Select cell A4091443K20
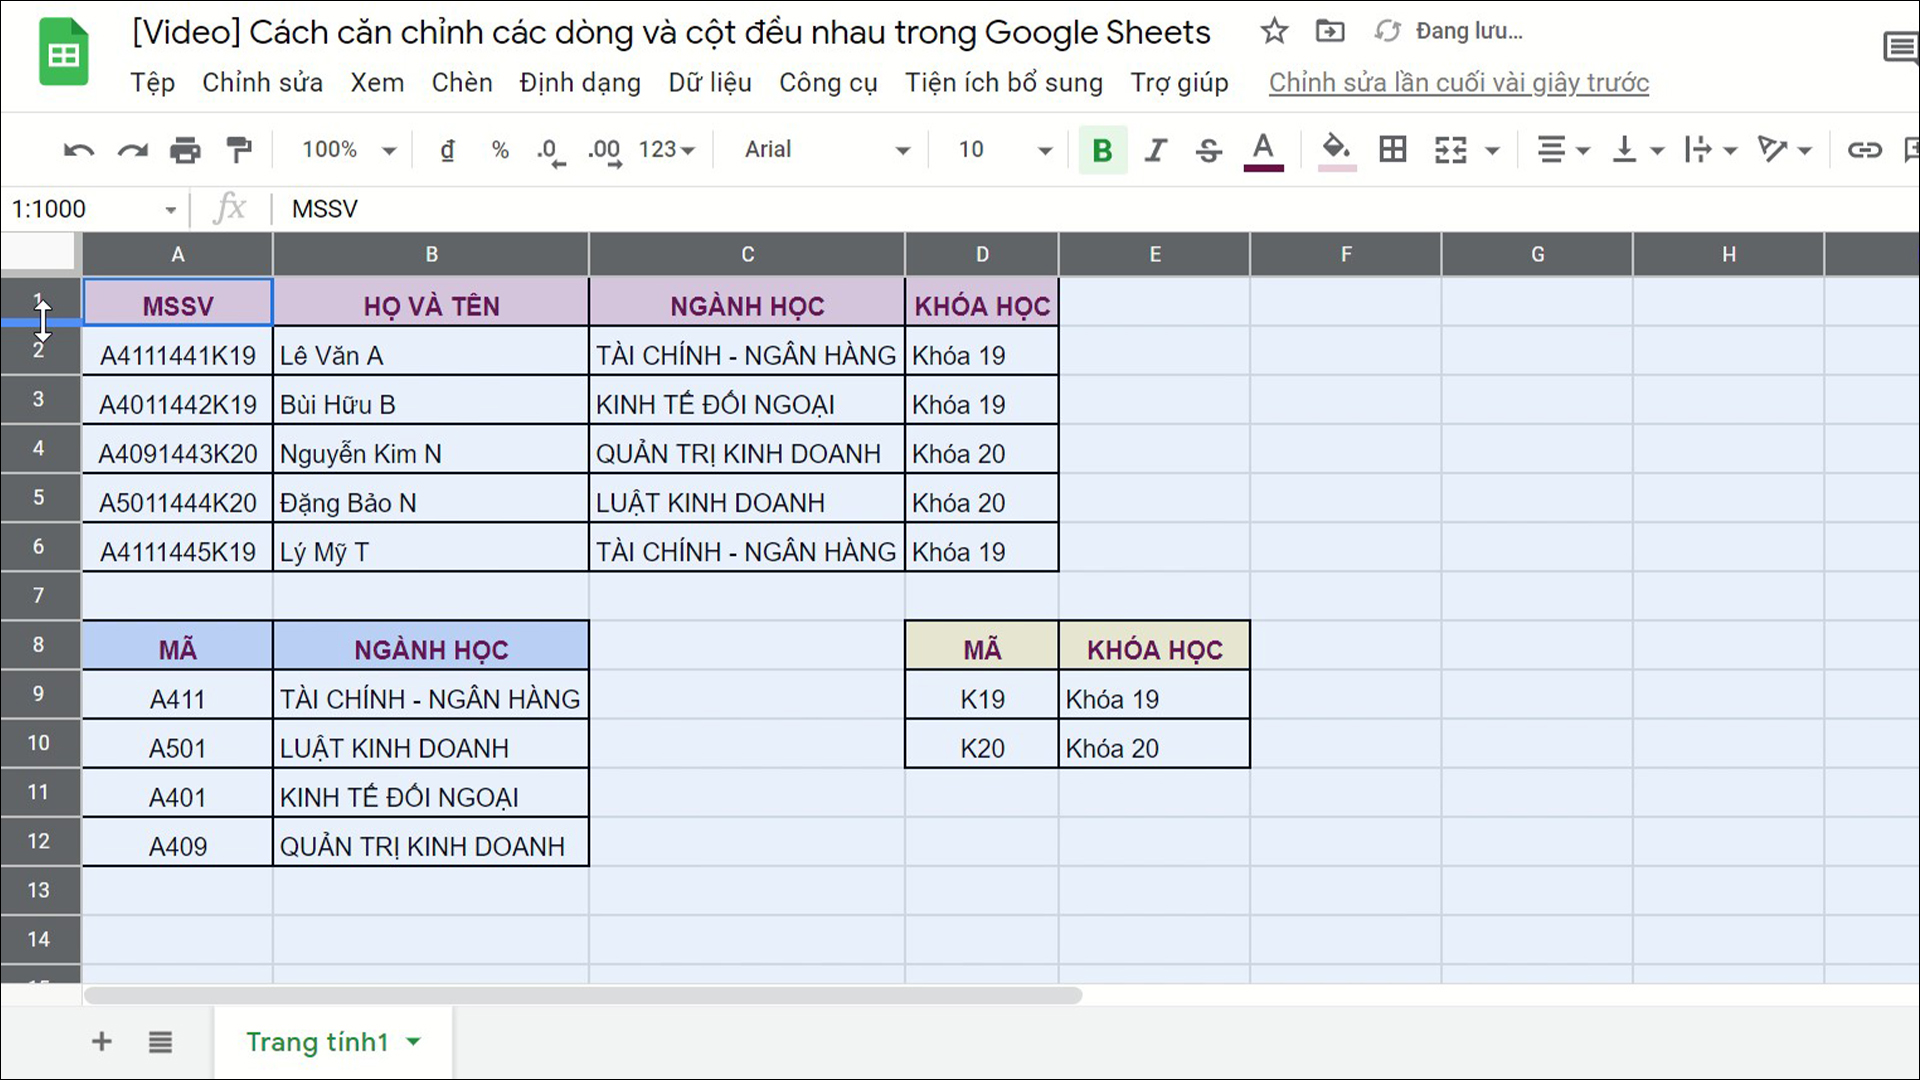Viewport: 1920px width, 1080px height. [177, 450]
